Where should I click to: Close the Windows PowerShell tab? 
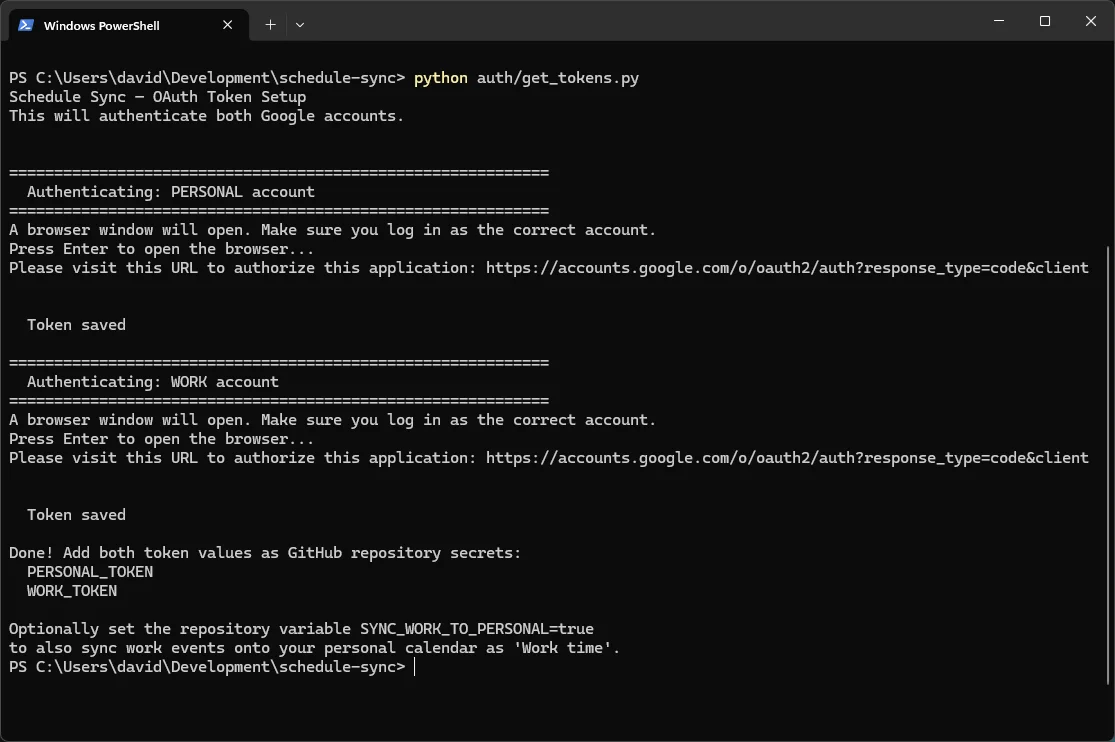[x=227, y=25]
